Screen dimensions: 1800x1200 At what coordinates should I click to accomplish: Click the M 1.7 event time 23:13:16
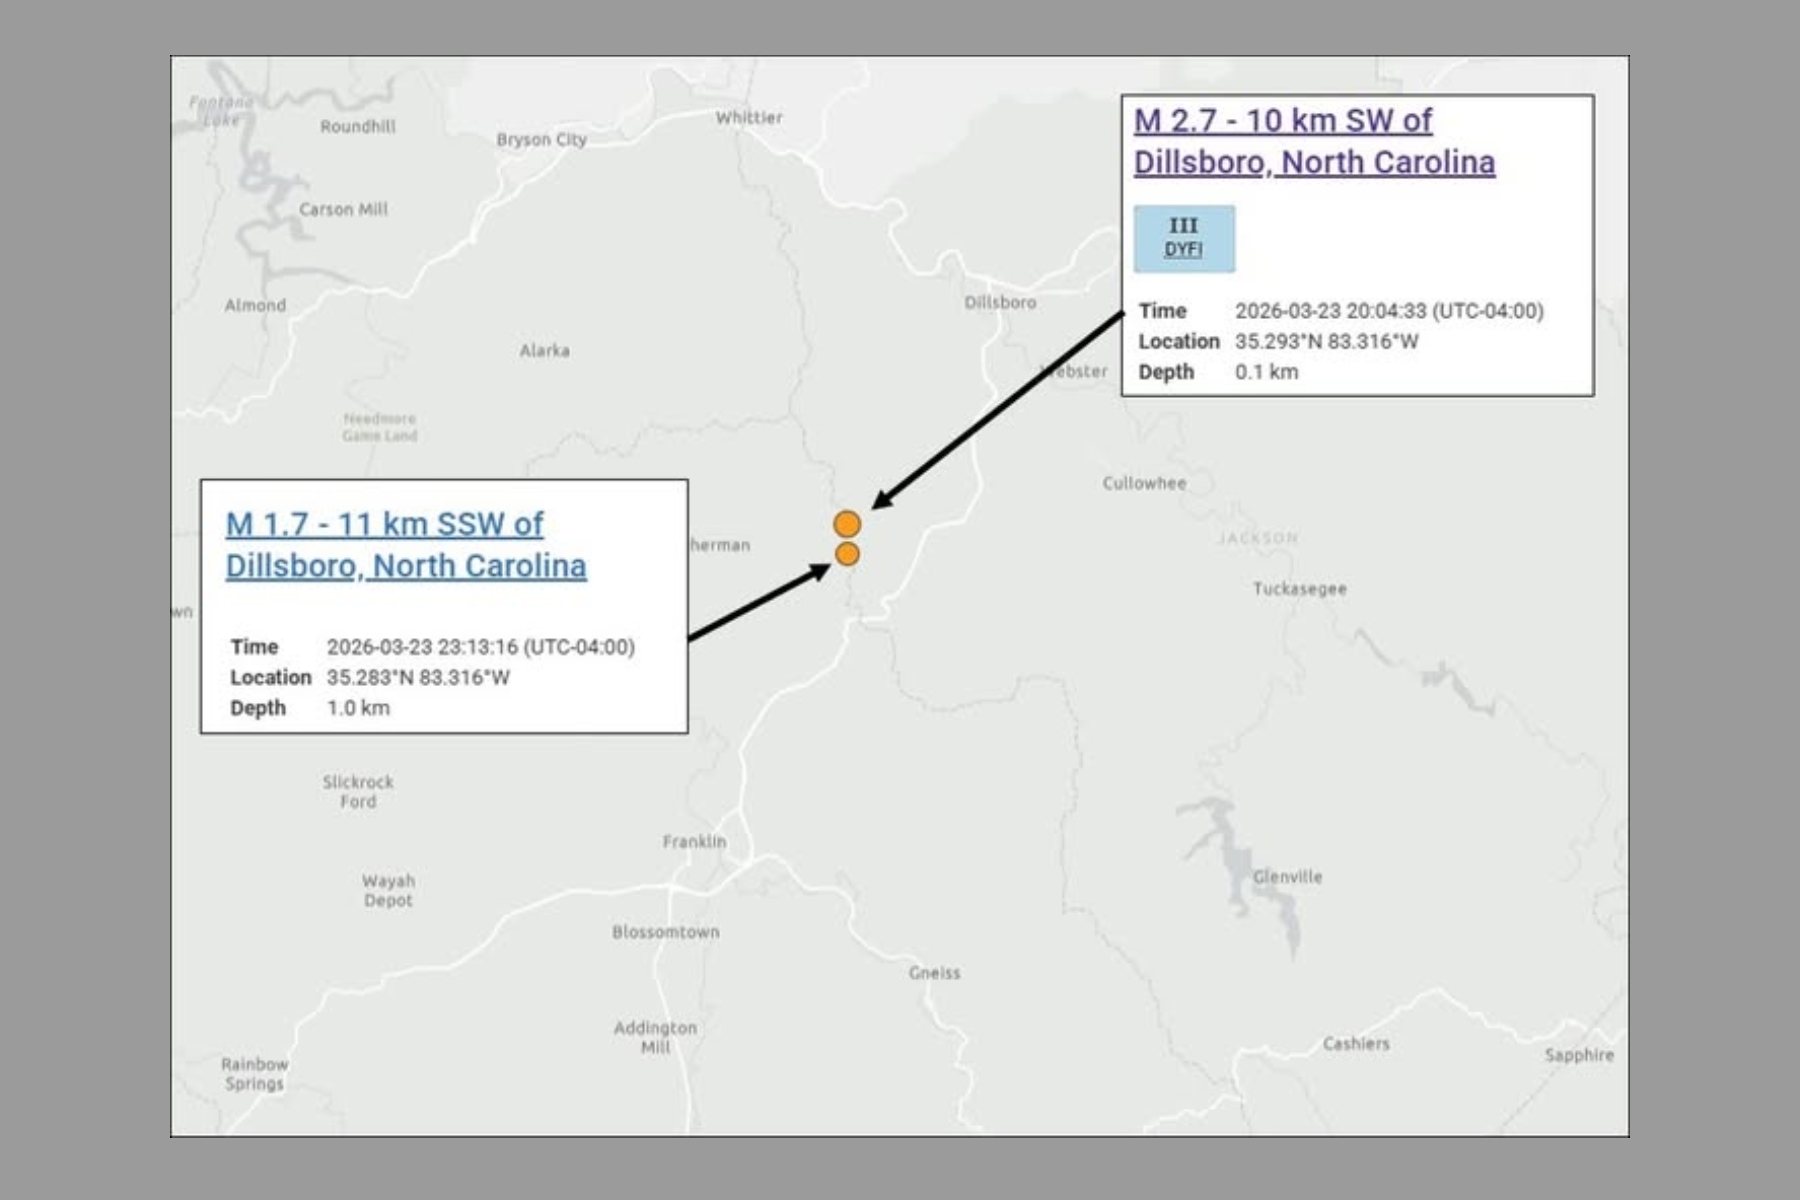point(480,647)
